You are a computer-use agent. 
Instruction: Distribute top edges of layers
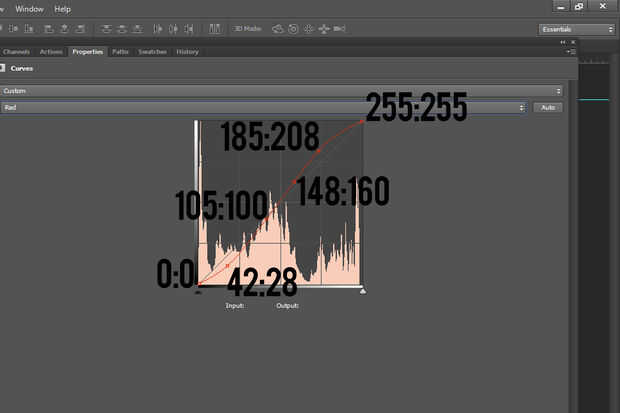(x=106, y=28)
